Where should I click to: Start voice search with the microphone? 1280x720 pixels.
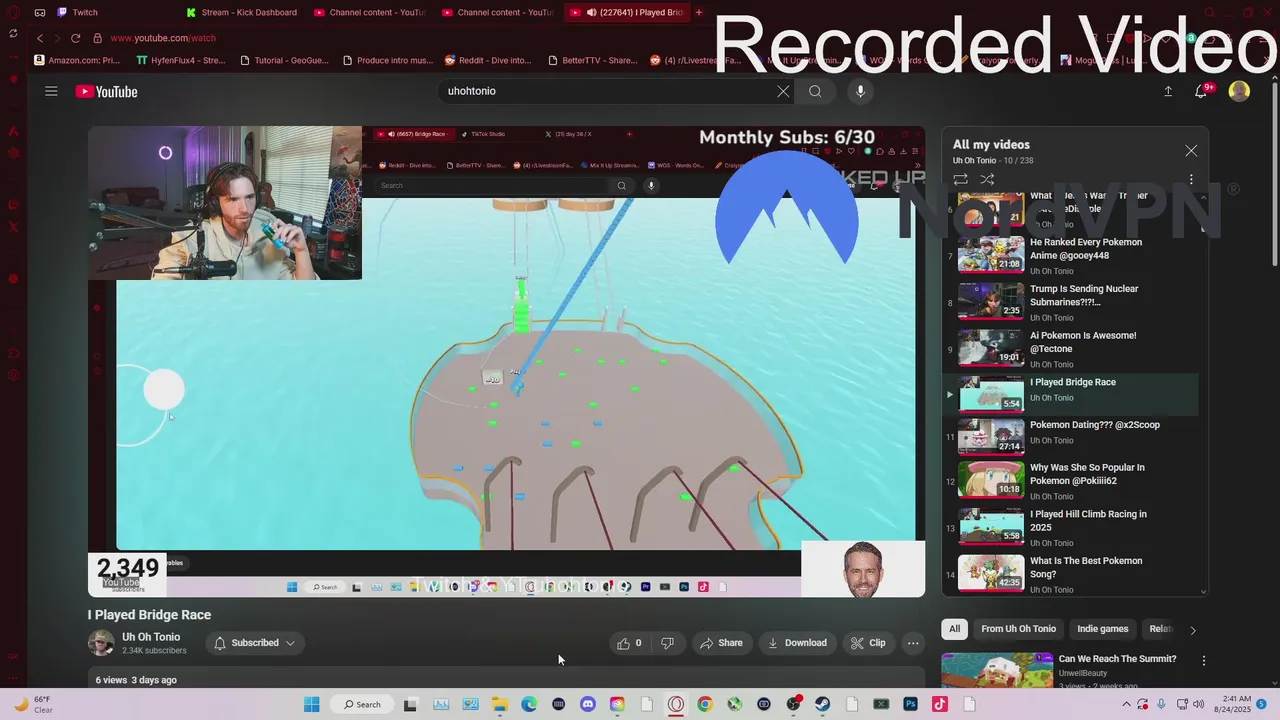click(x=860, y=91)
